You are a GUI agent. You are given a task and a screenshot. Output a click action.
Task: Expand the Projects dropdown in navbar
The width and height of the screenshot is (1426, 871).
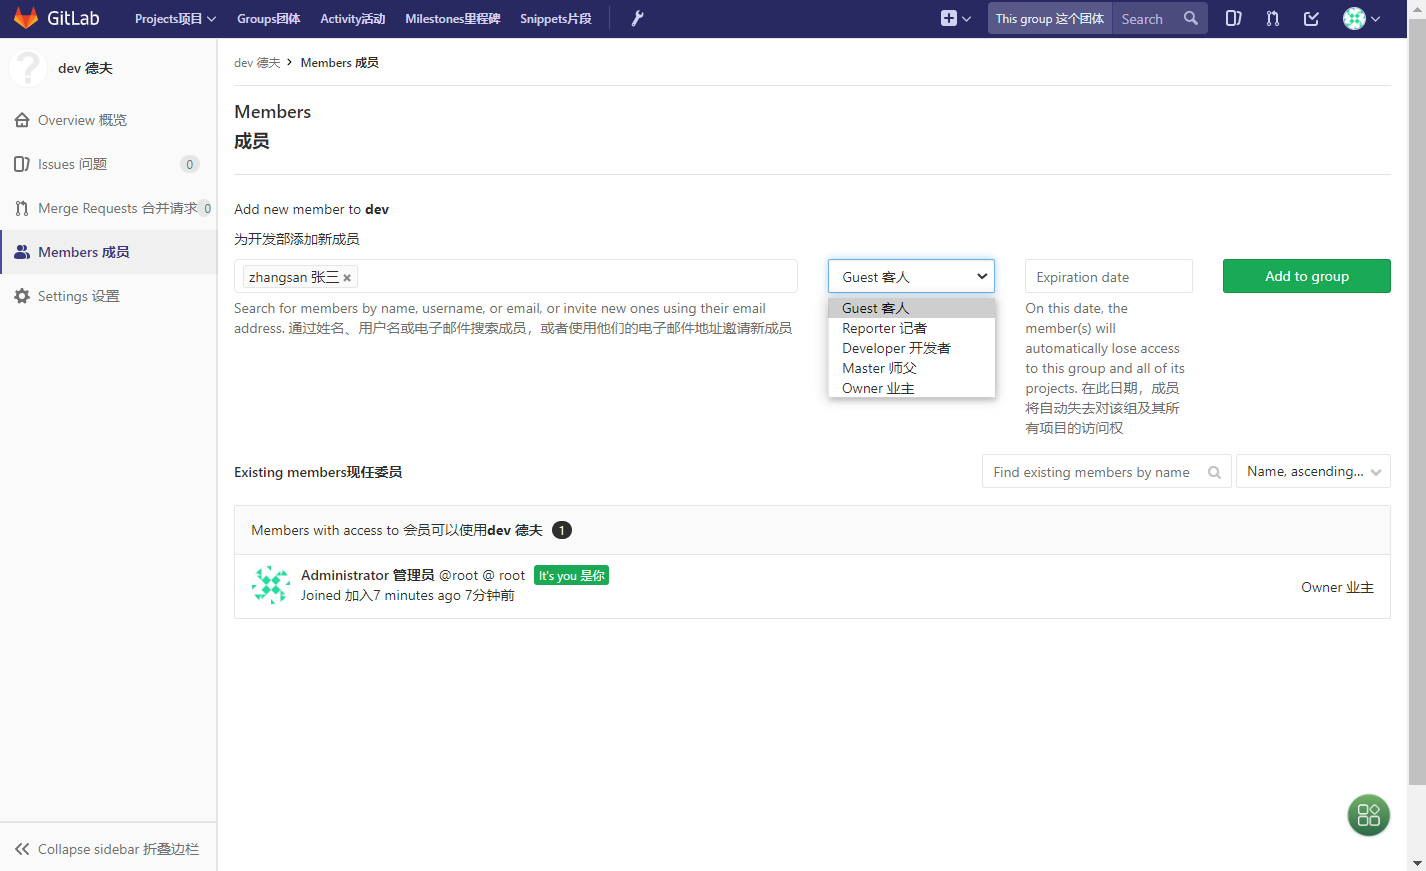click(175, 18)
